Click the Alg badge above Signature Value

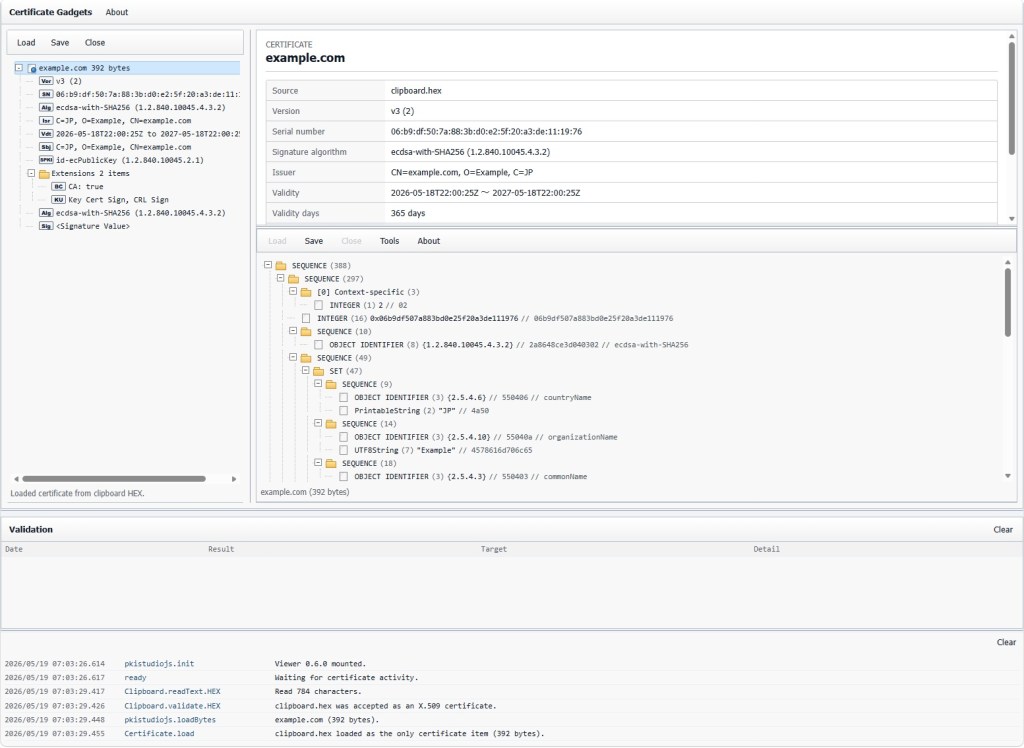46,213
